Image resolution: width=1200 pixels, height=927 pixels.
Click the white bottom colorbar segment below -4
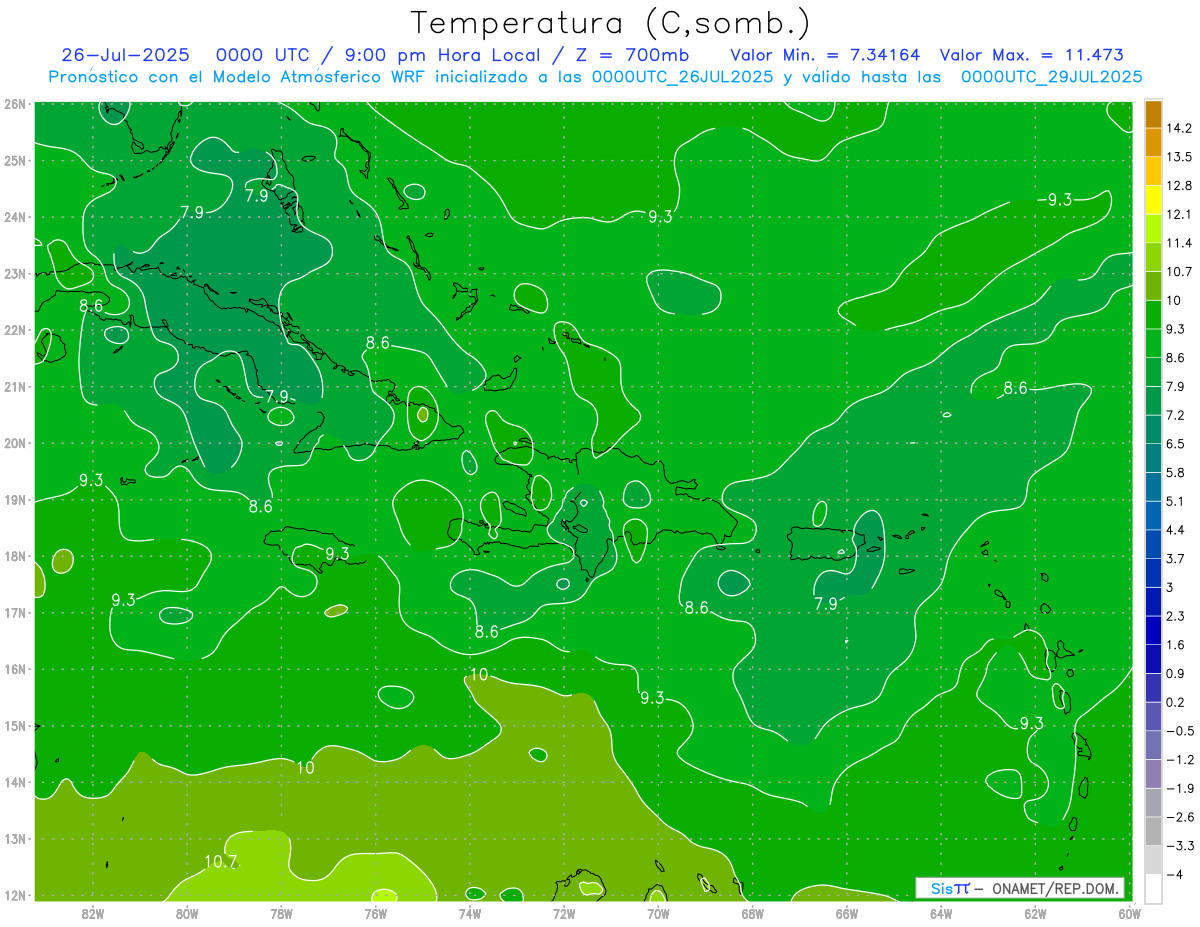point(1153,888)
